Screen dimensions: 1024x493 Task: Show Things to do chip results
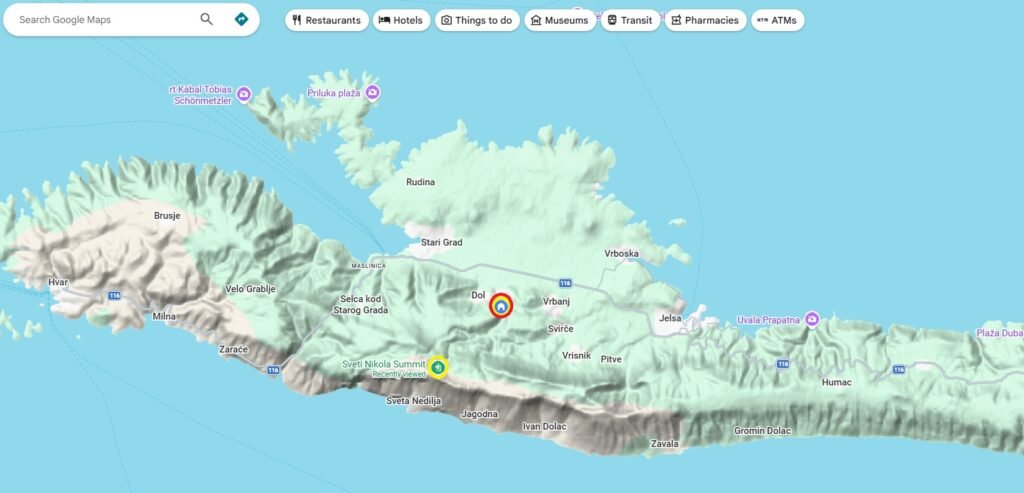pos(477,20)
